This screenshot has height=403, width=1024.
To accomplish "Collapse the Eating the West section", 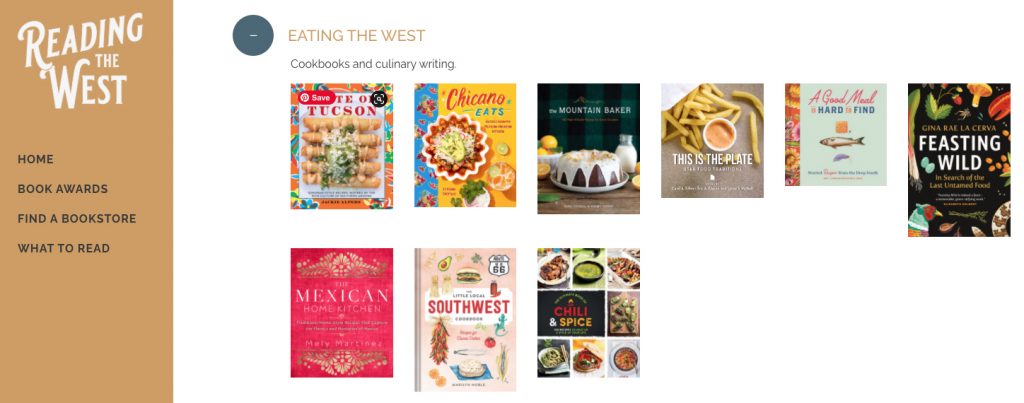I will pos(253,35).
